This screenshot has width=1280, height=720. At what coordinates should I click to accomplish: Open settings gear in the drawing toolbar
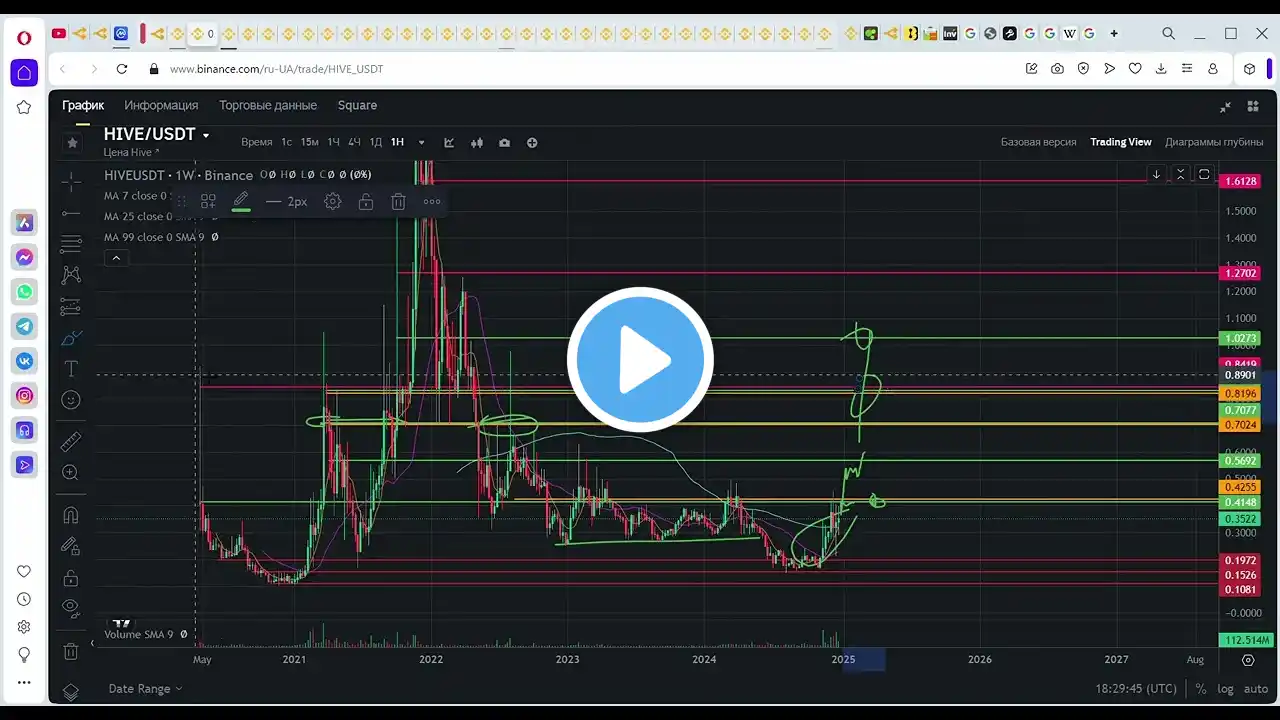click(x=333, y=202)
